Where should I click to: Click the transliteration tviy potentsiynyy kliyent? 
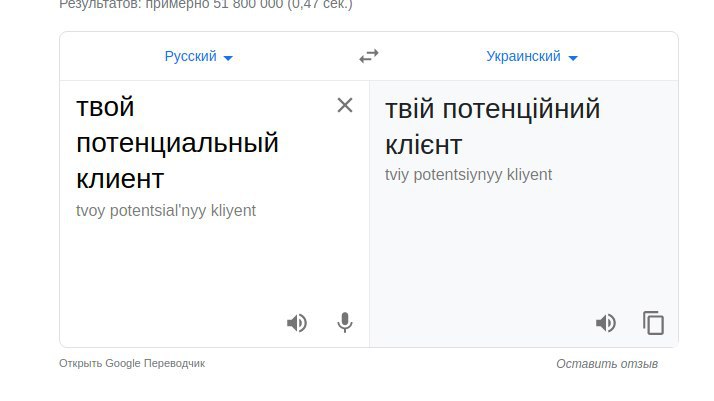tap(468, 175)
